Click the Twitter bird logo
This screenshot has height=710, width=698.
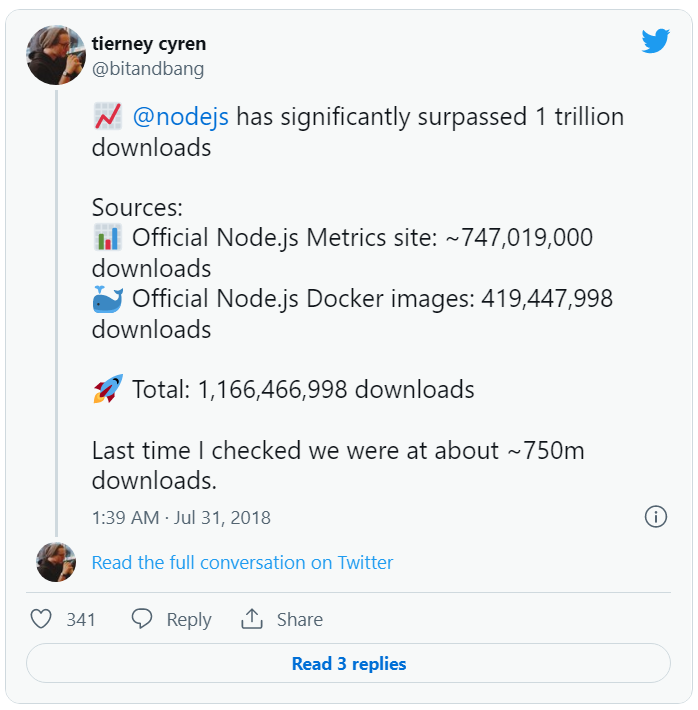[x=655, y=42]
